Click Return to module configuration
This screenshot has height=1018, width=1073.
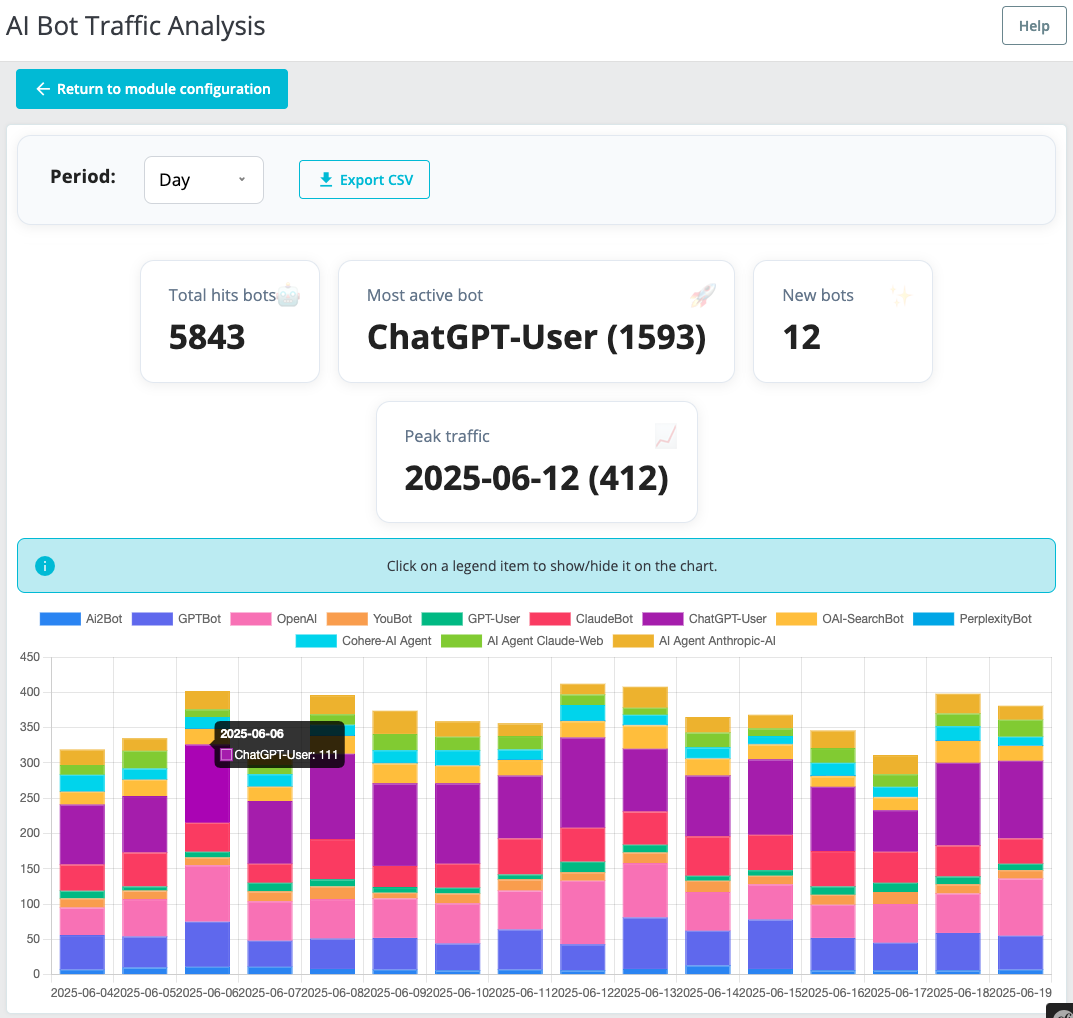152,89
